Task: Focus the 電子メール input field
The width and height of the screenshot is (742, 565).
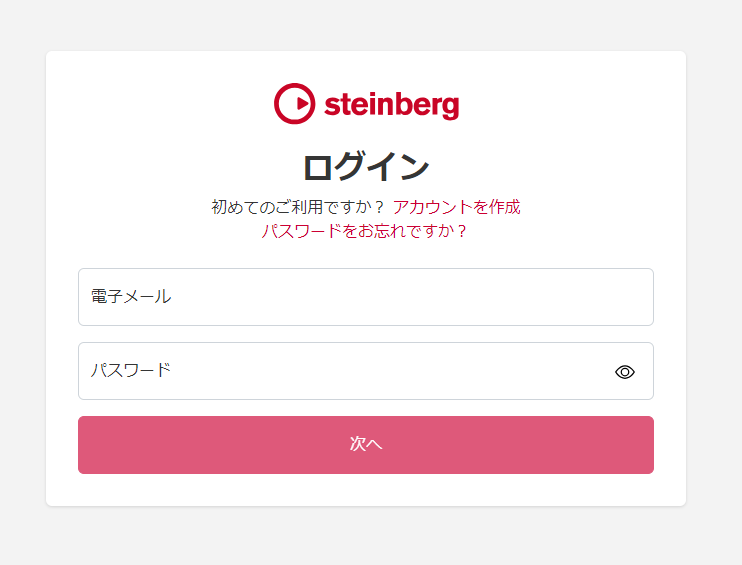Action: pyautogui.click(x=366, y=297)
